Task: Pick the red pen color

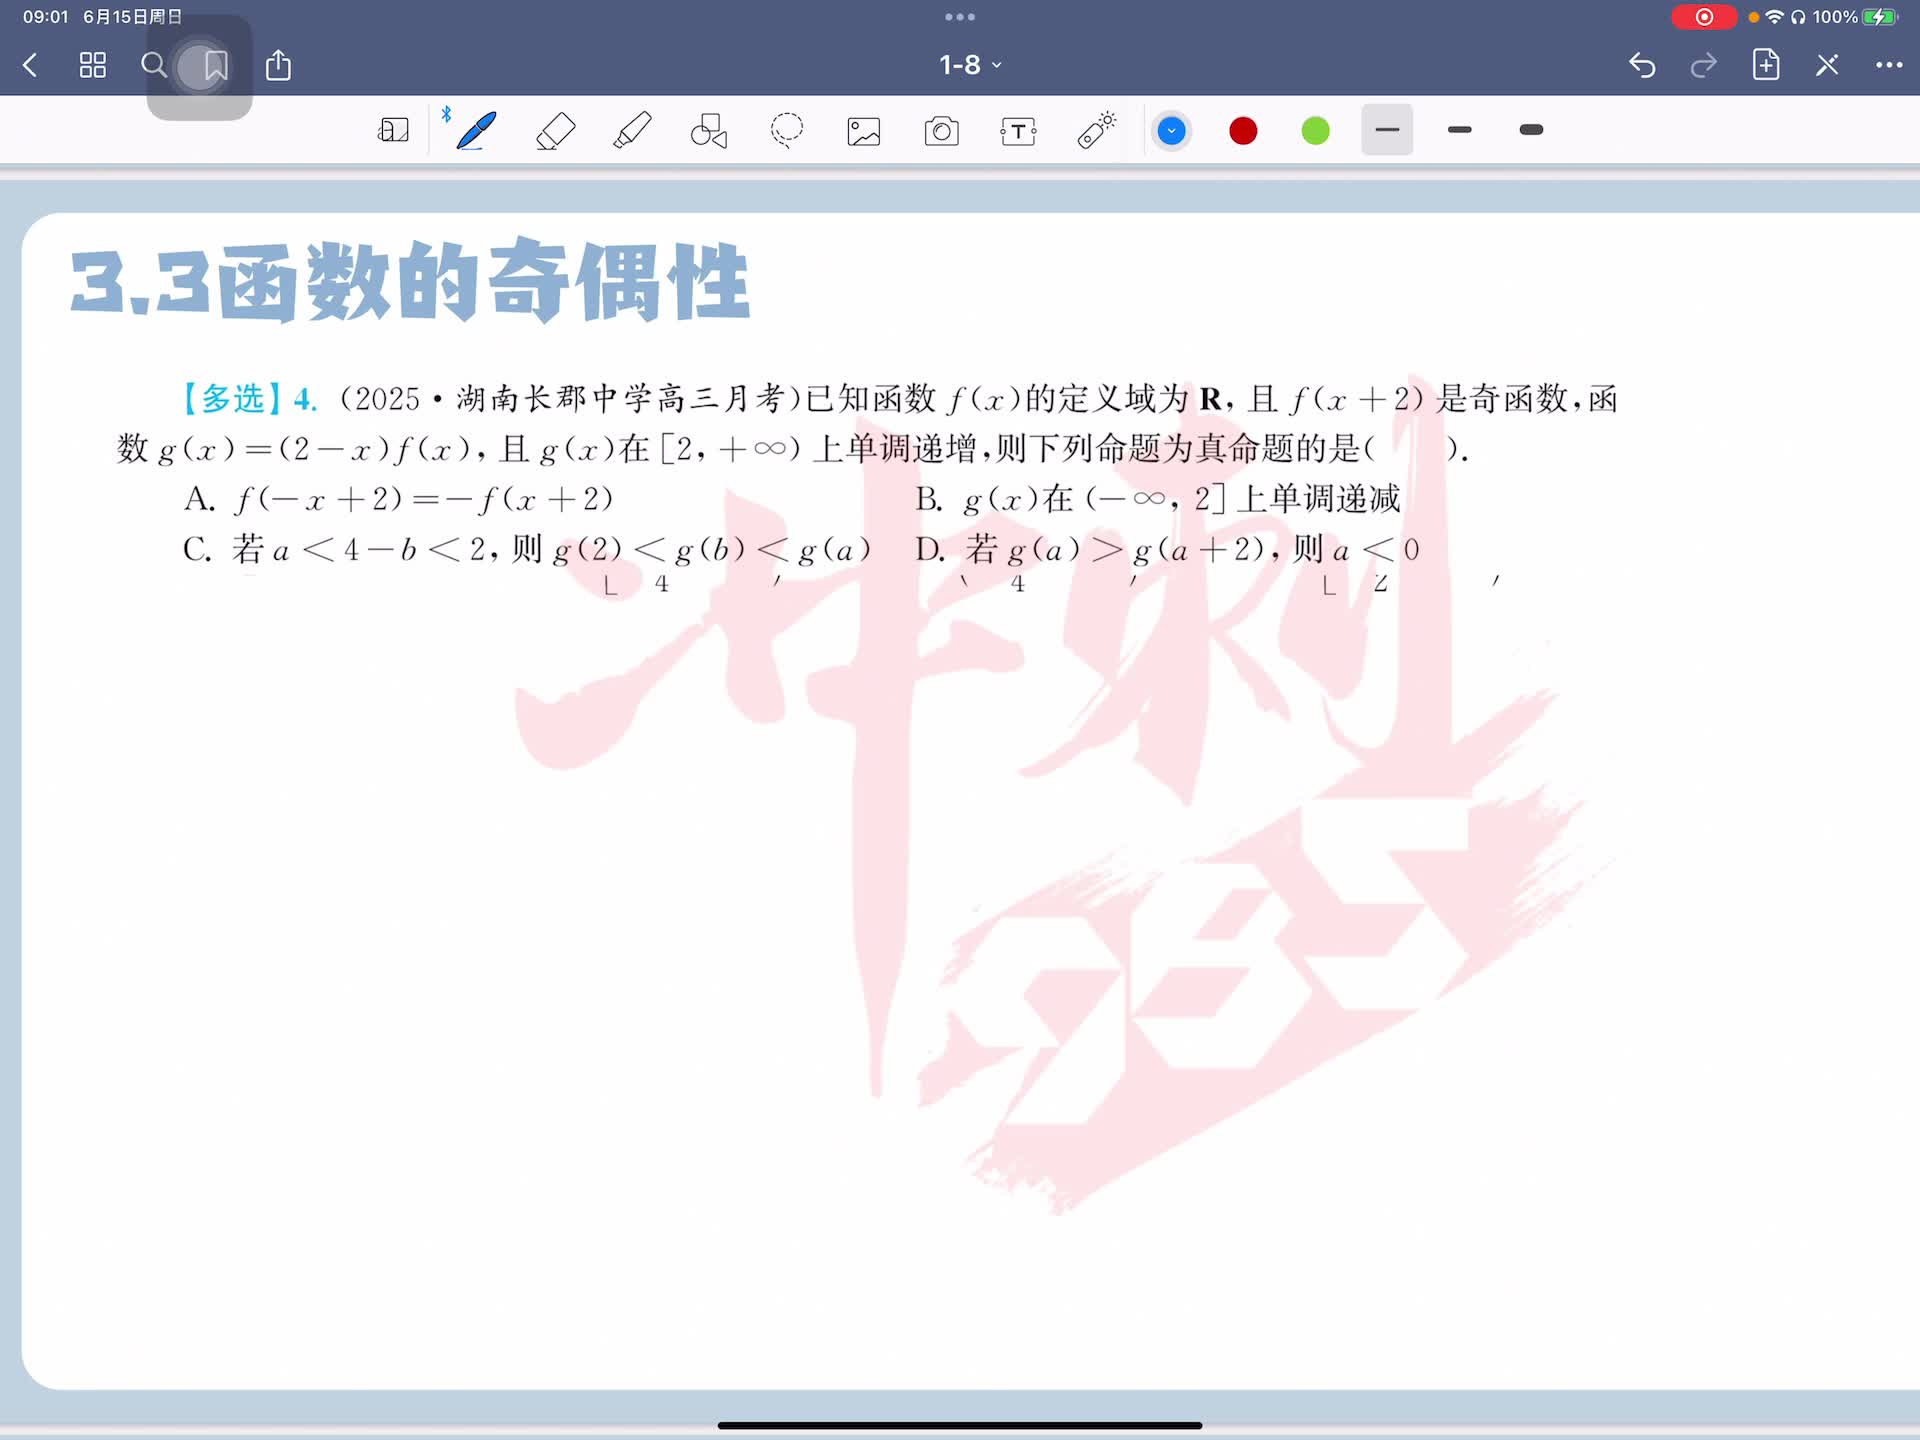Action: 1243,131
